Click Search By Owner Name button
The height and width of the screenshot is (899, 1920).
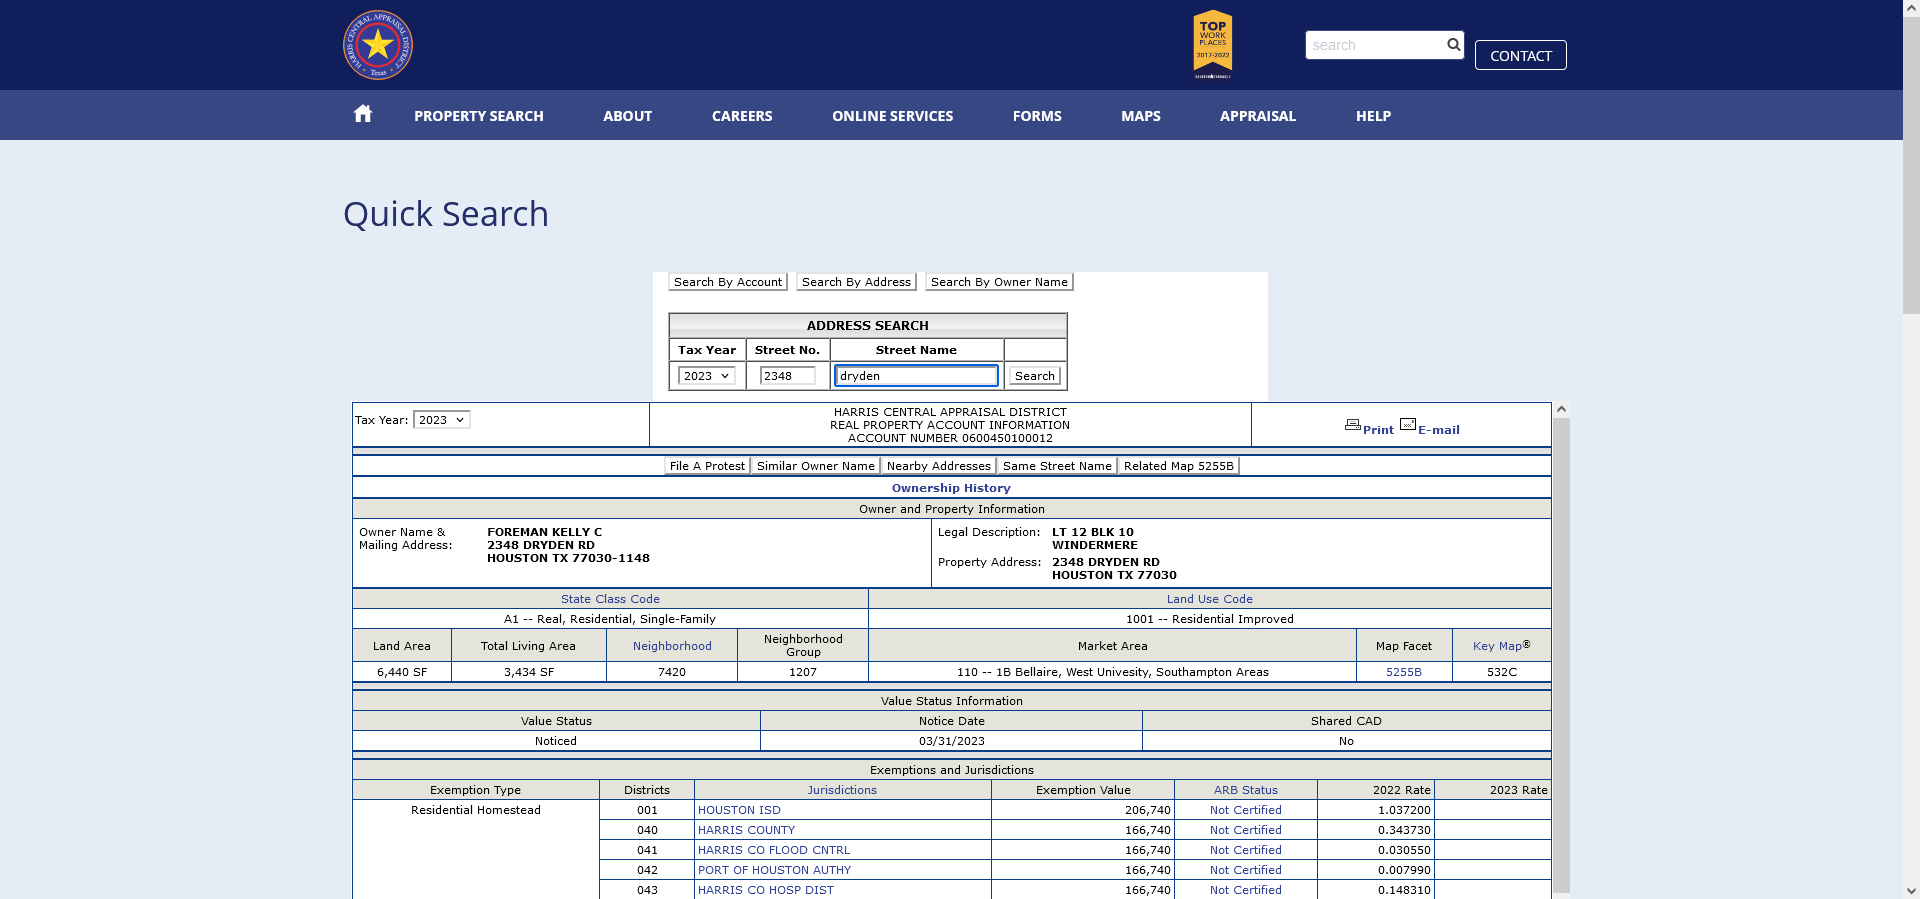coord(999,282)
